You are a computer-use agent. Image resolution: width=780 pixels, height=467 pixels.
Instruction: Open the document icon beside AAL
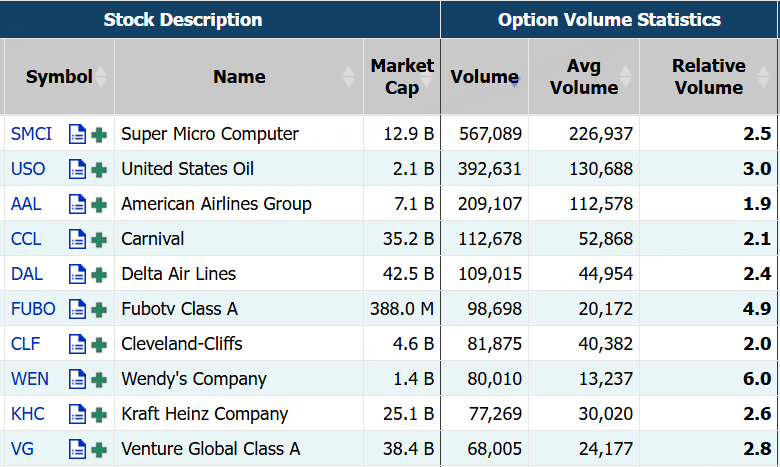point(77,205)
